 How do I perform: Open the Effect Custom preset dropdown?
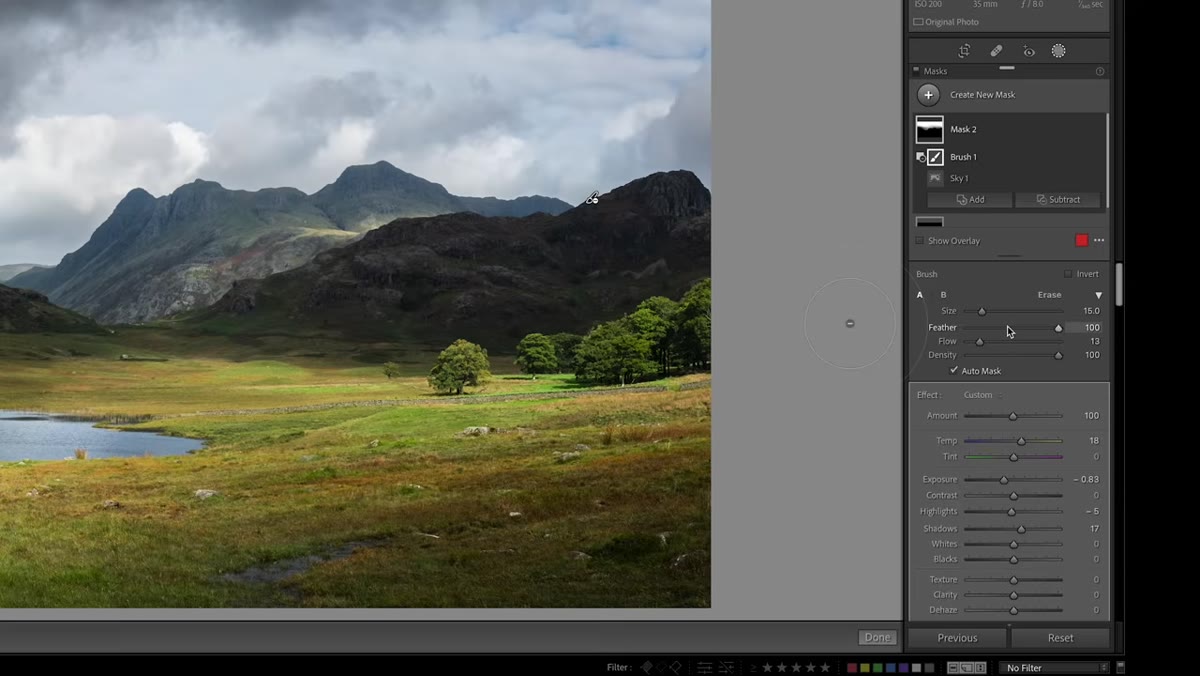pyautogui.click(x=981, y=395)
